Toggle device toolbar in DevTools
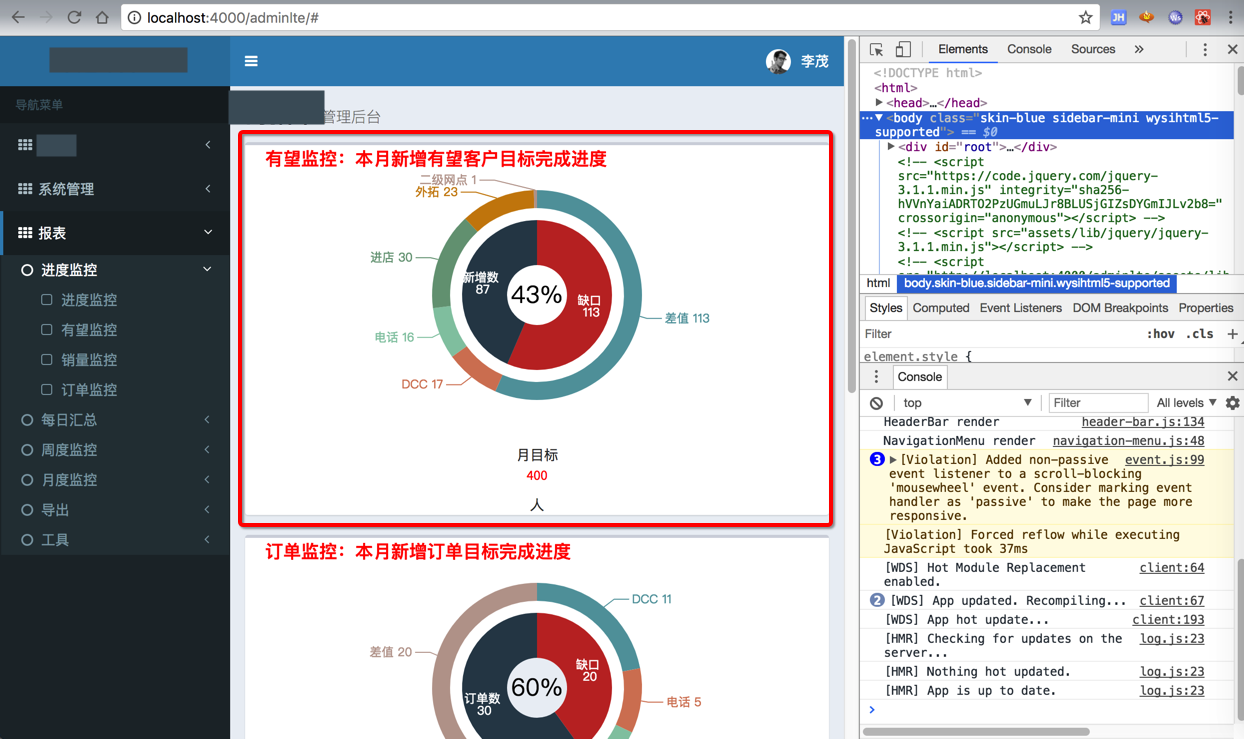This screenshot has height=740, width=1244. click(903, 49)
